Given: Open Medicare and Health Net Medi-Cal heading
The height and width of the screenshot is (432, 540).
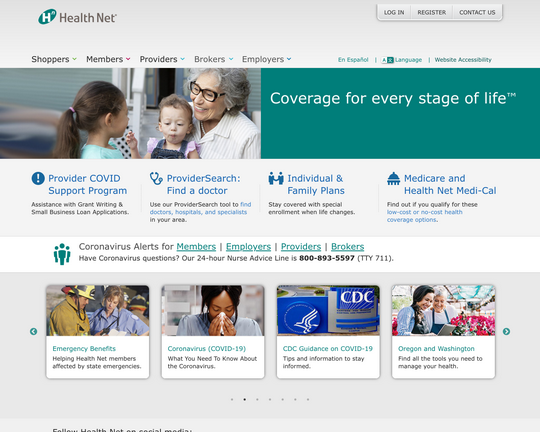Looking at the screenshot, I should click(x=450, y=184).
